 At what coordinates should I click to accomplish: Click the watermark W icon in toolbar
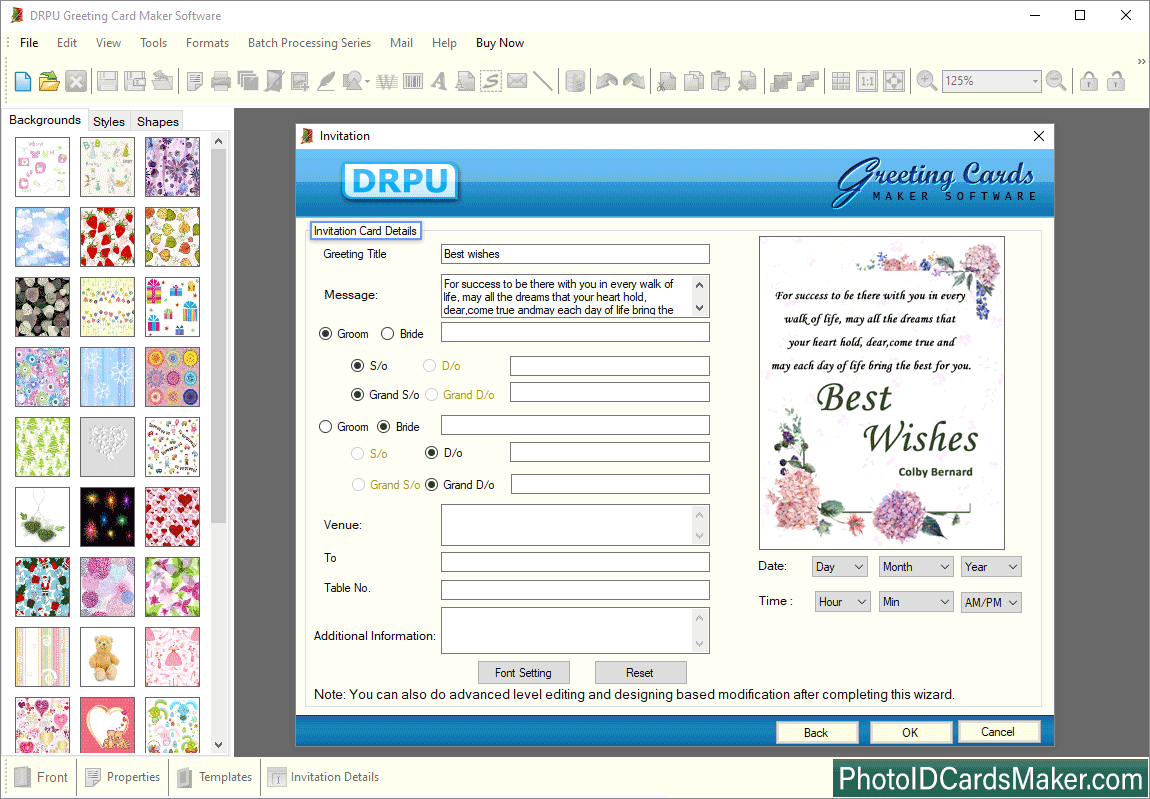pos(387,81)
